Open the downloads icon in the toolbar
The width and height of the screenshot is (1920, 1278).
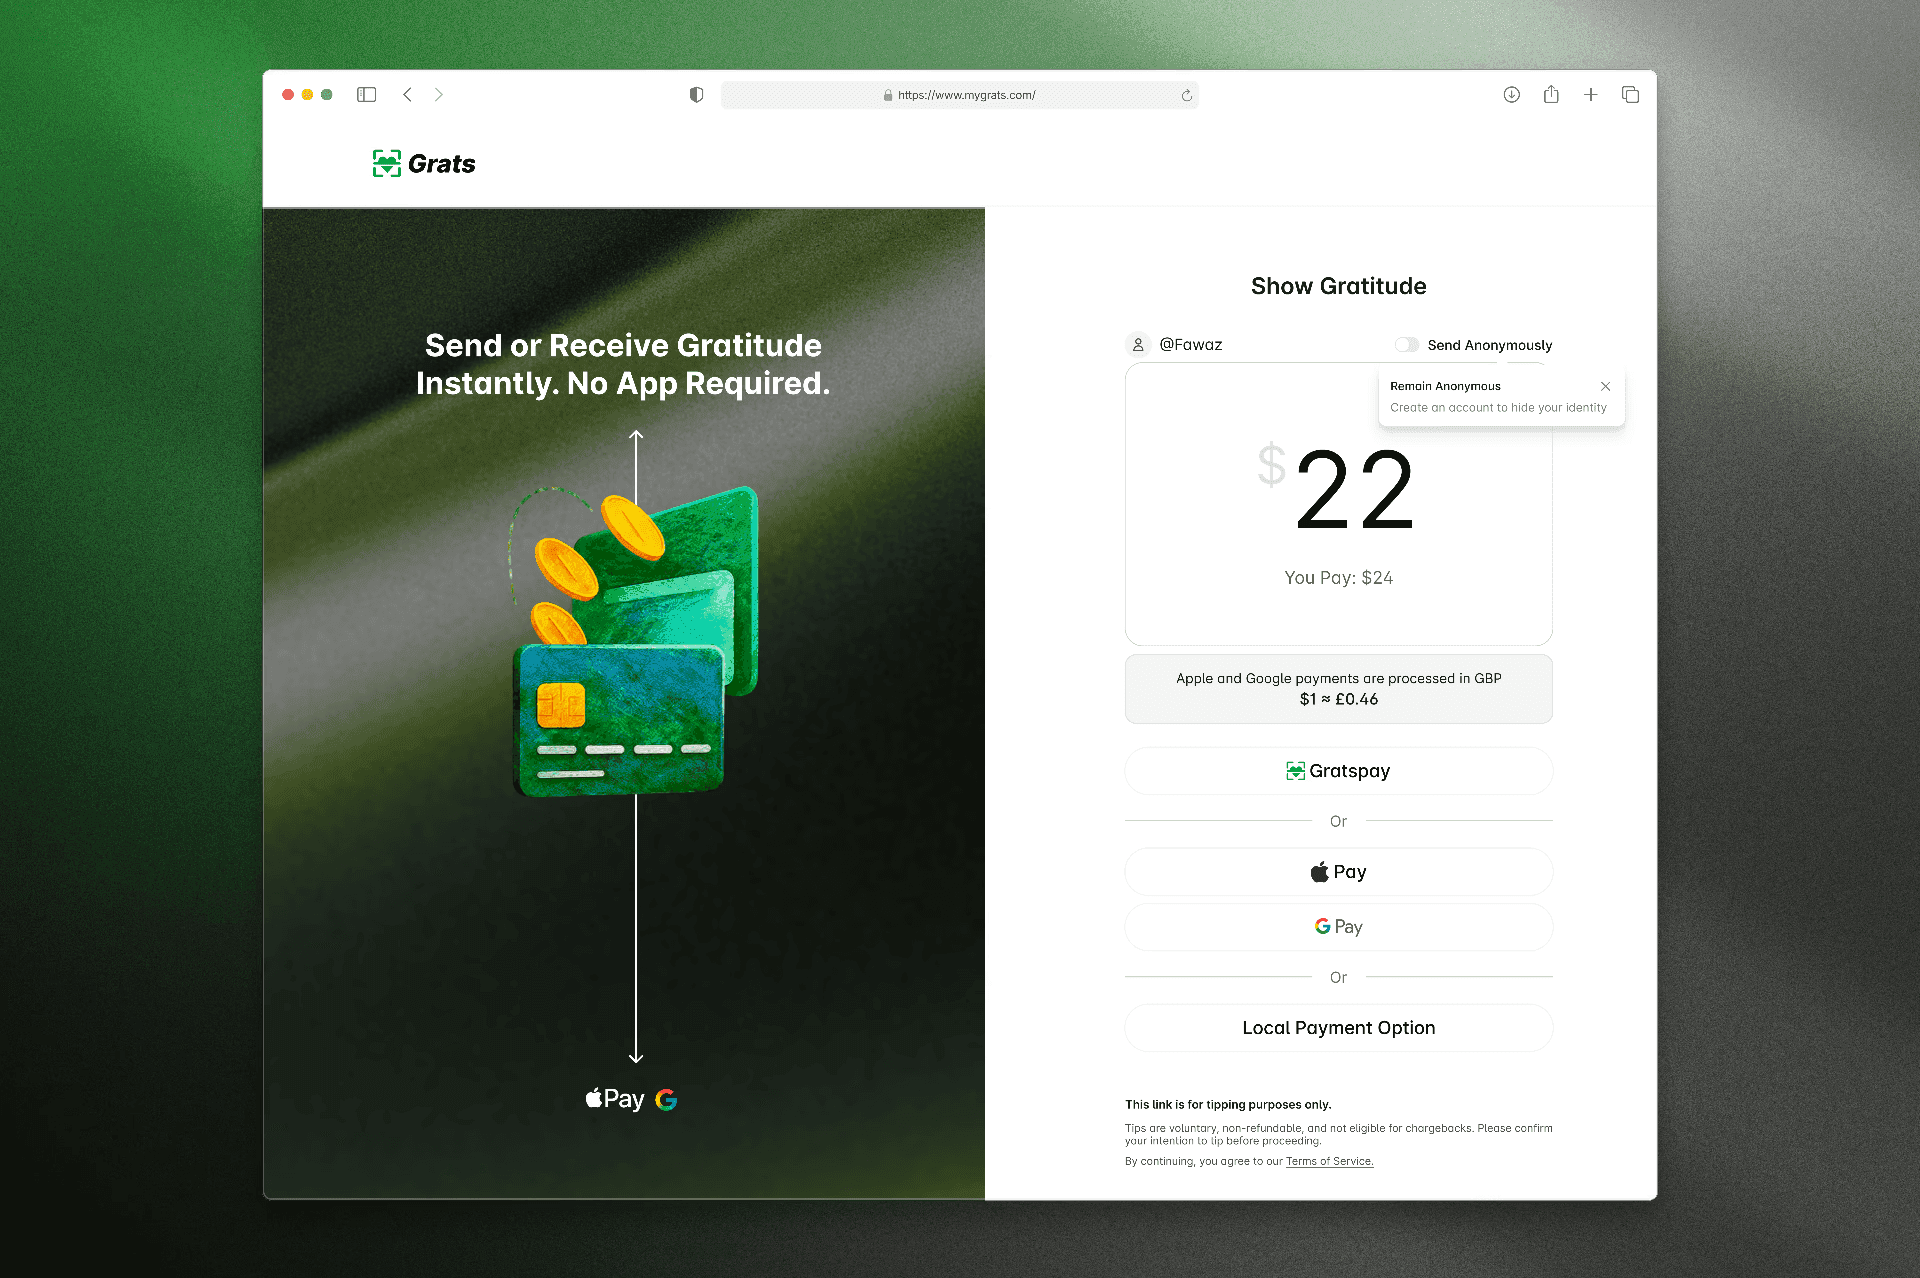[1511, 95]
